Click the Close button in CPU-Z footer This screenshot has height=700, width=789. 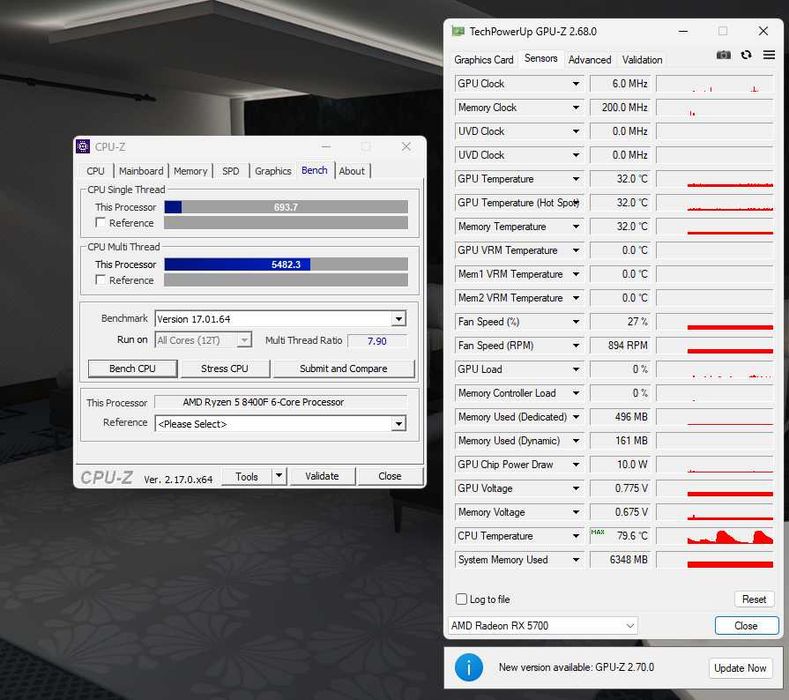coord(390,476)
